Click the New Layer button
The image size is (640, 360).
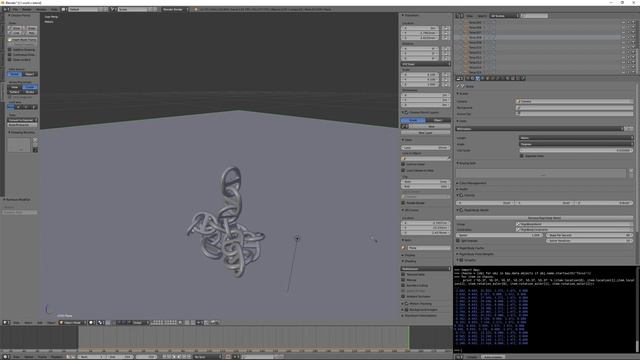coord(426,133)
